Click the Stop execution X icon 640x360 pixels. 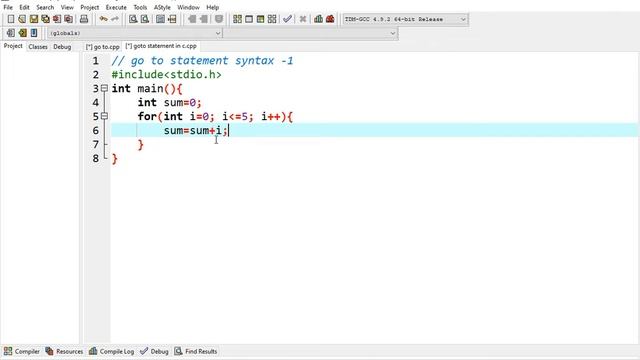coord(302,19)
